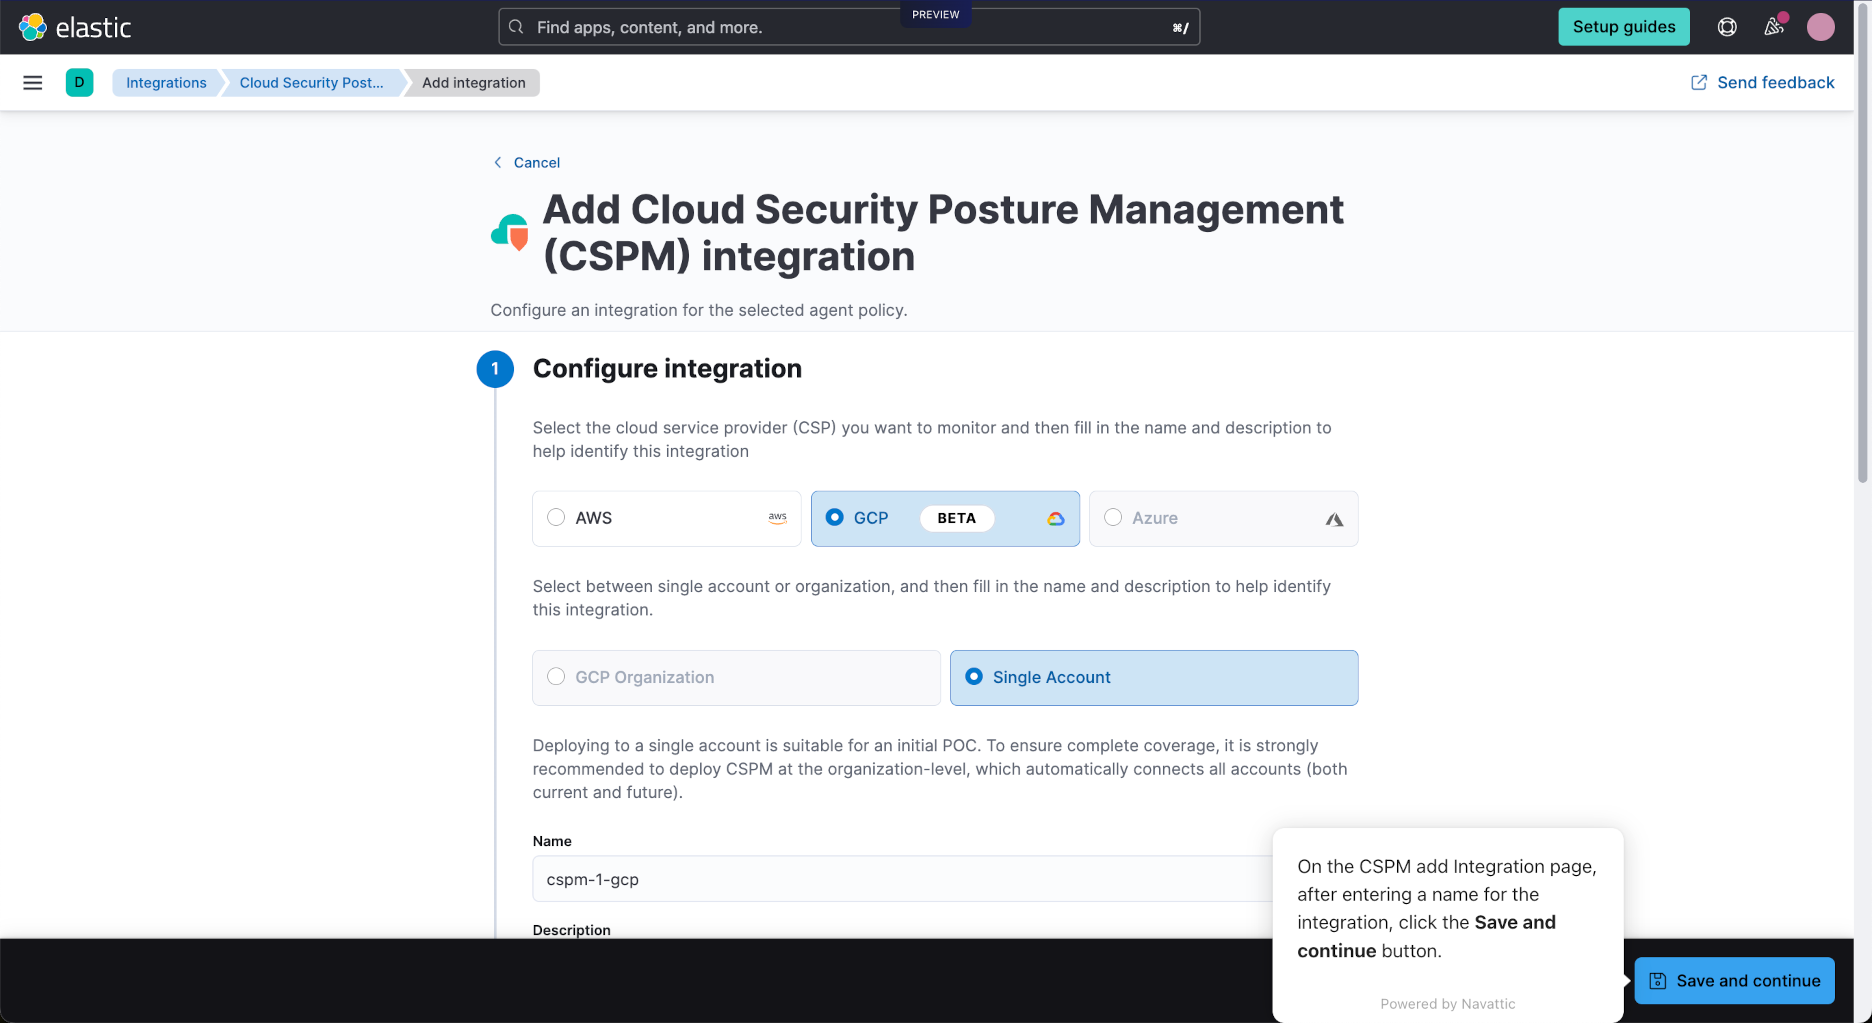Image resolution: width=1872 pixels, height=1023 pixels.
Task: Click the "D" deployment space icon
Action: pos(80,82)
